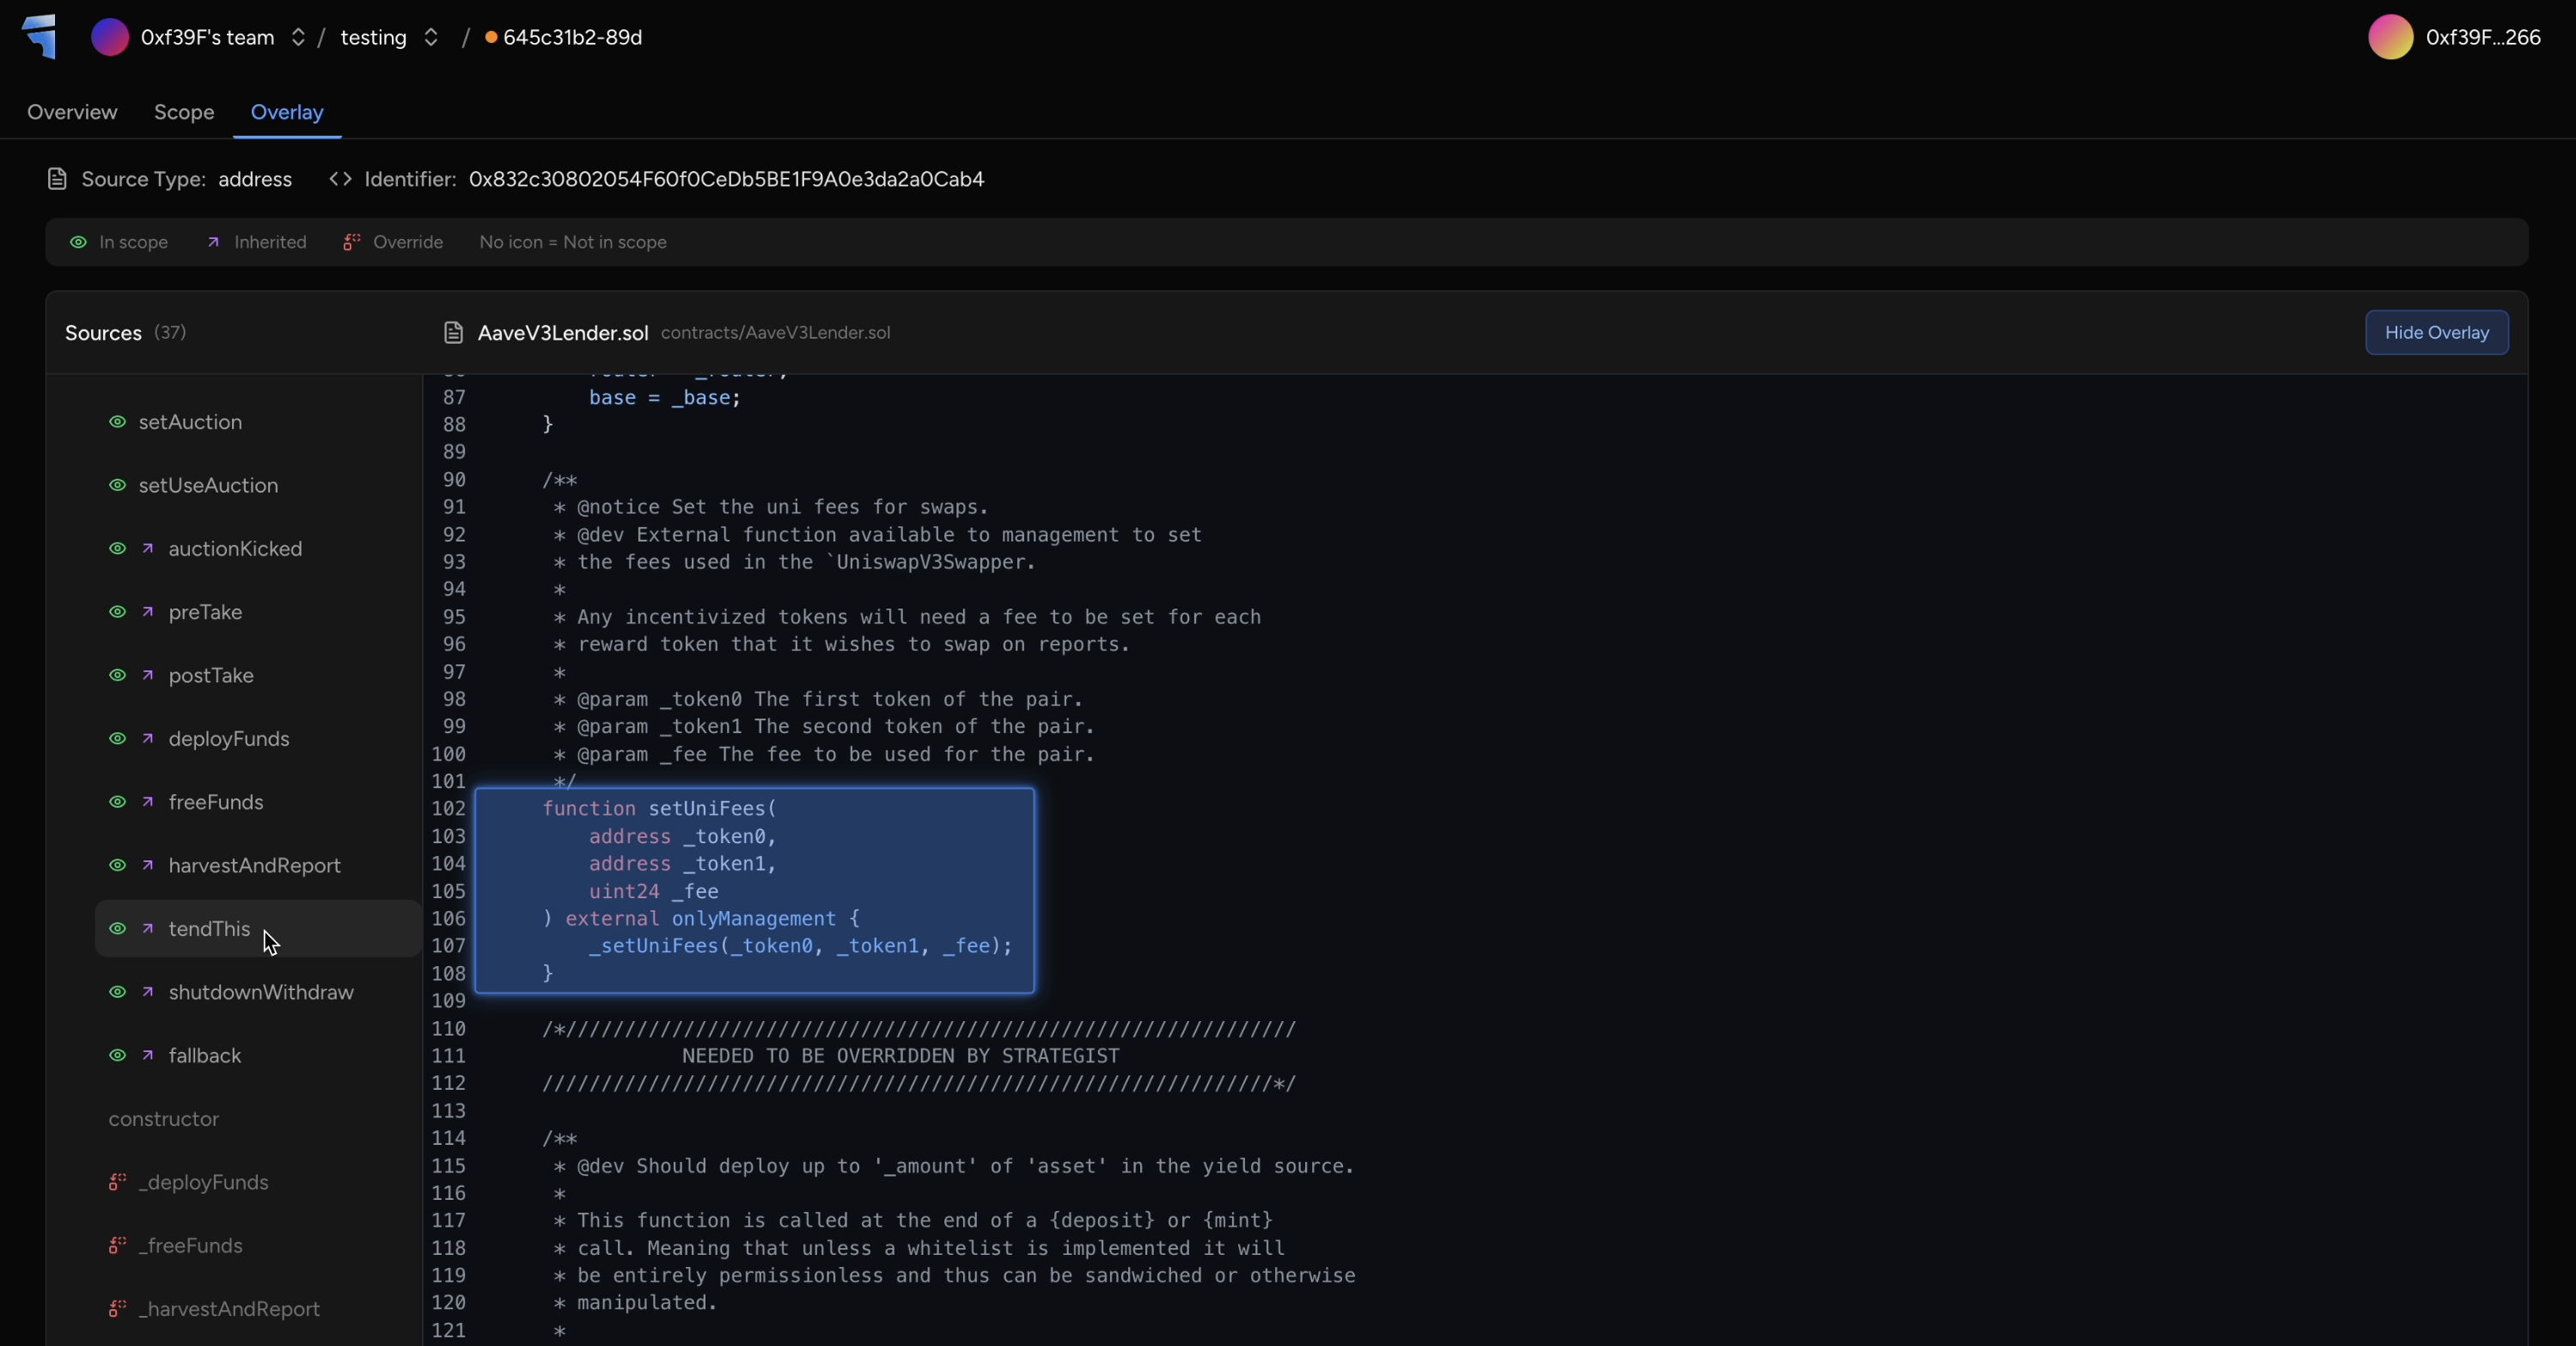Click the code brackets icon beside Identifier
The height and width of the screenshot is (1346, 2576).
[340, 179]
